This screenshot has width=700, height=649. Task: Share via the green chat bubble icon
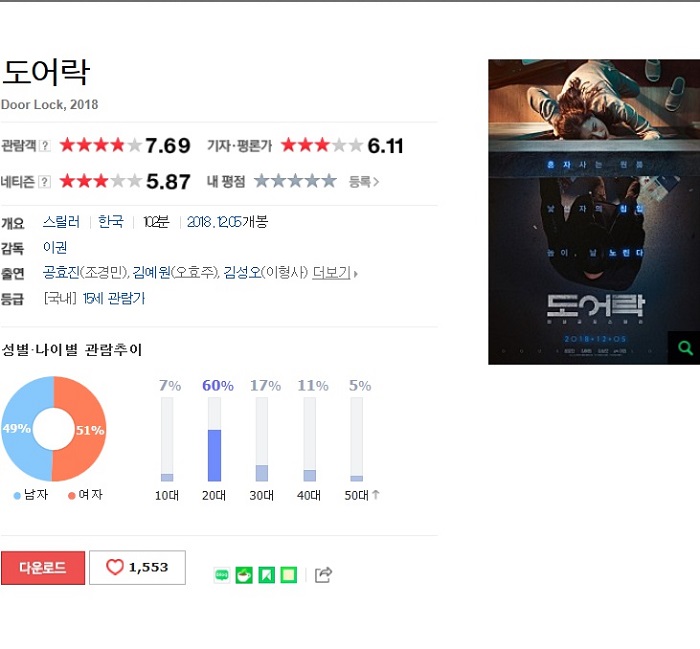222,575
